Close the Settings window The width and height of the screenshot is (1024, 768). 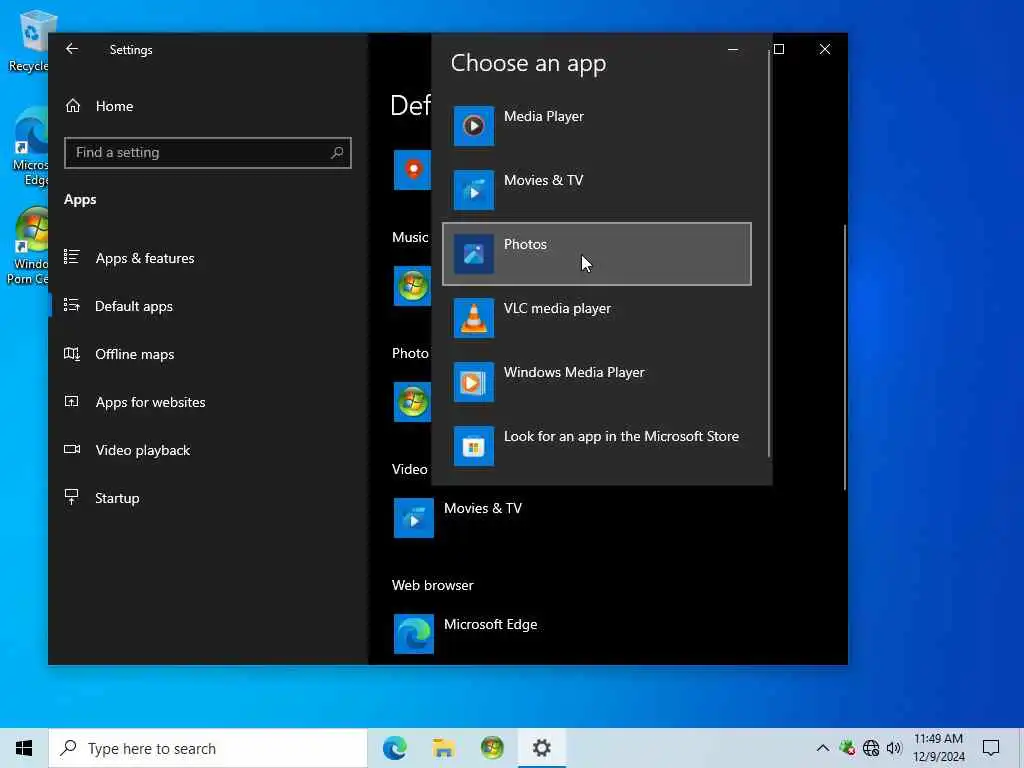coord(825,49)
